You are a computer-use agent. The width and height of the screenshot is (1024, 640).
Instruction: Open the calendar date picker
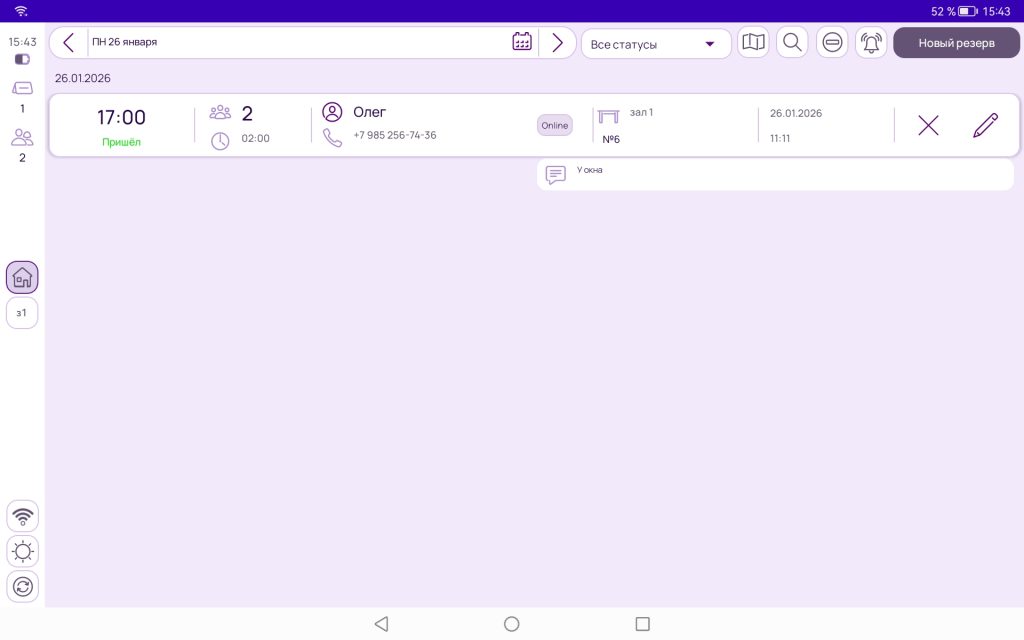click(x=521, y=42)
